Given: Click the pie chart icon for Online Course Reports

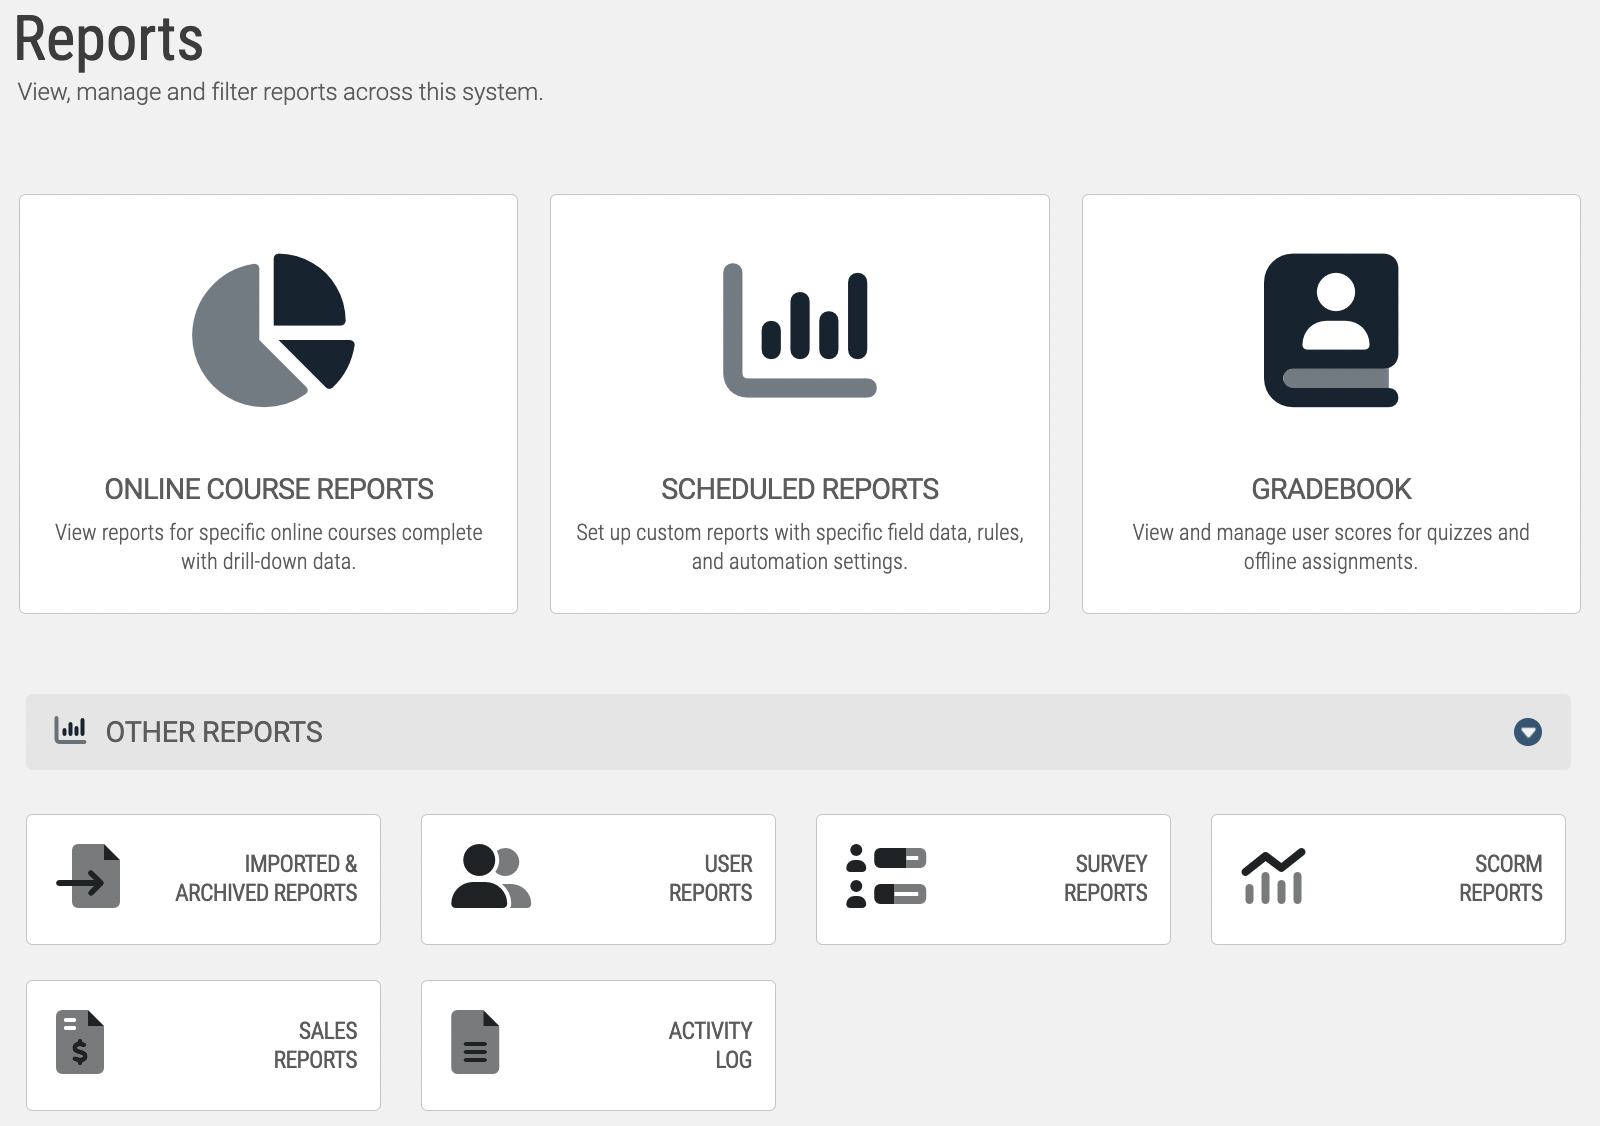Looking at the screenshot, I should point(273,330).
